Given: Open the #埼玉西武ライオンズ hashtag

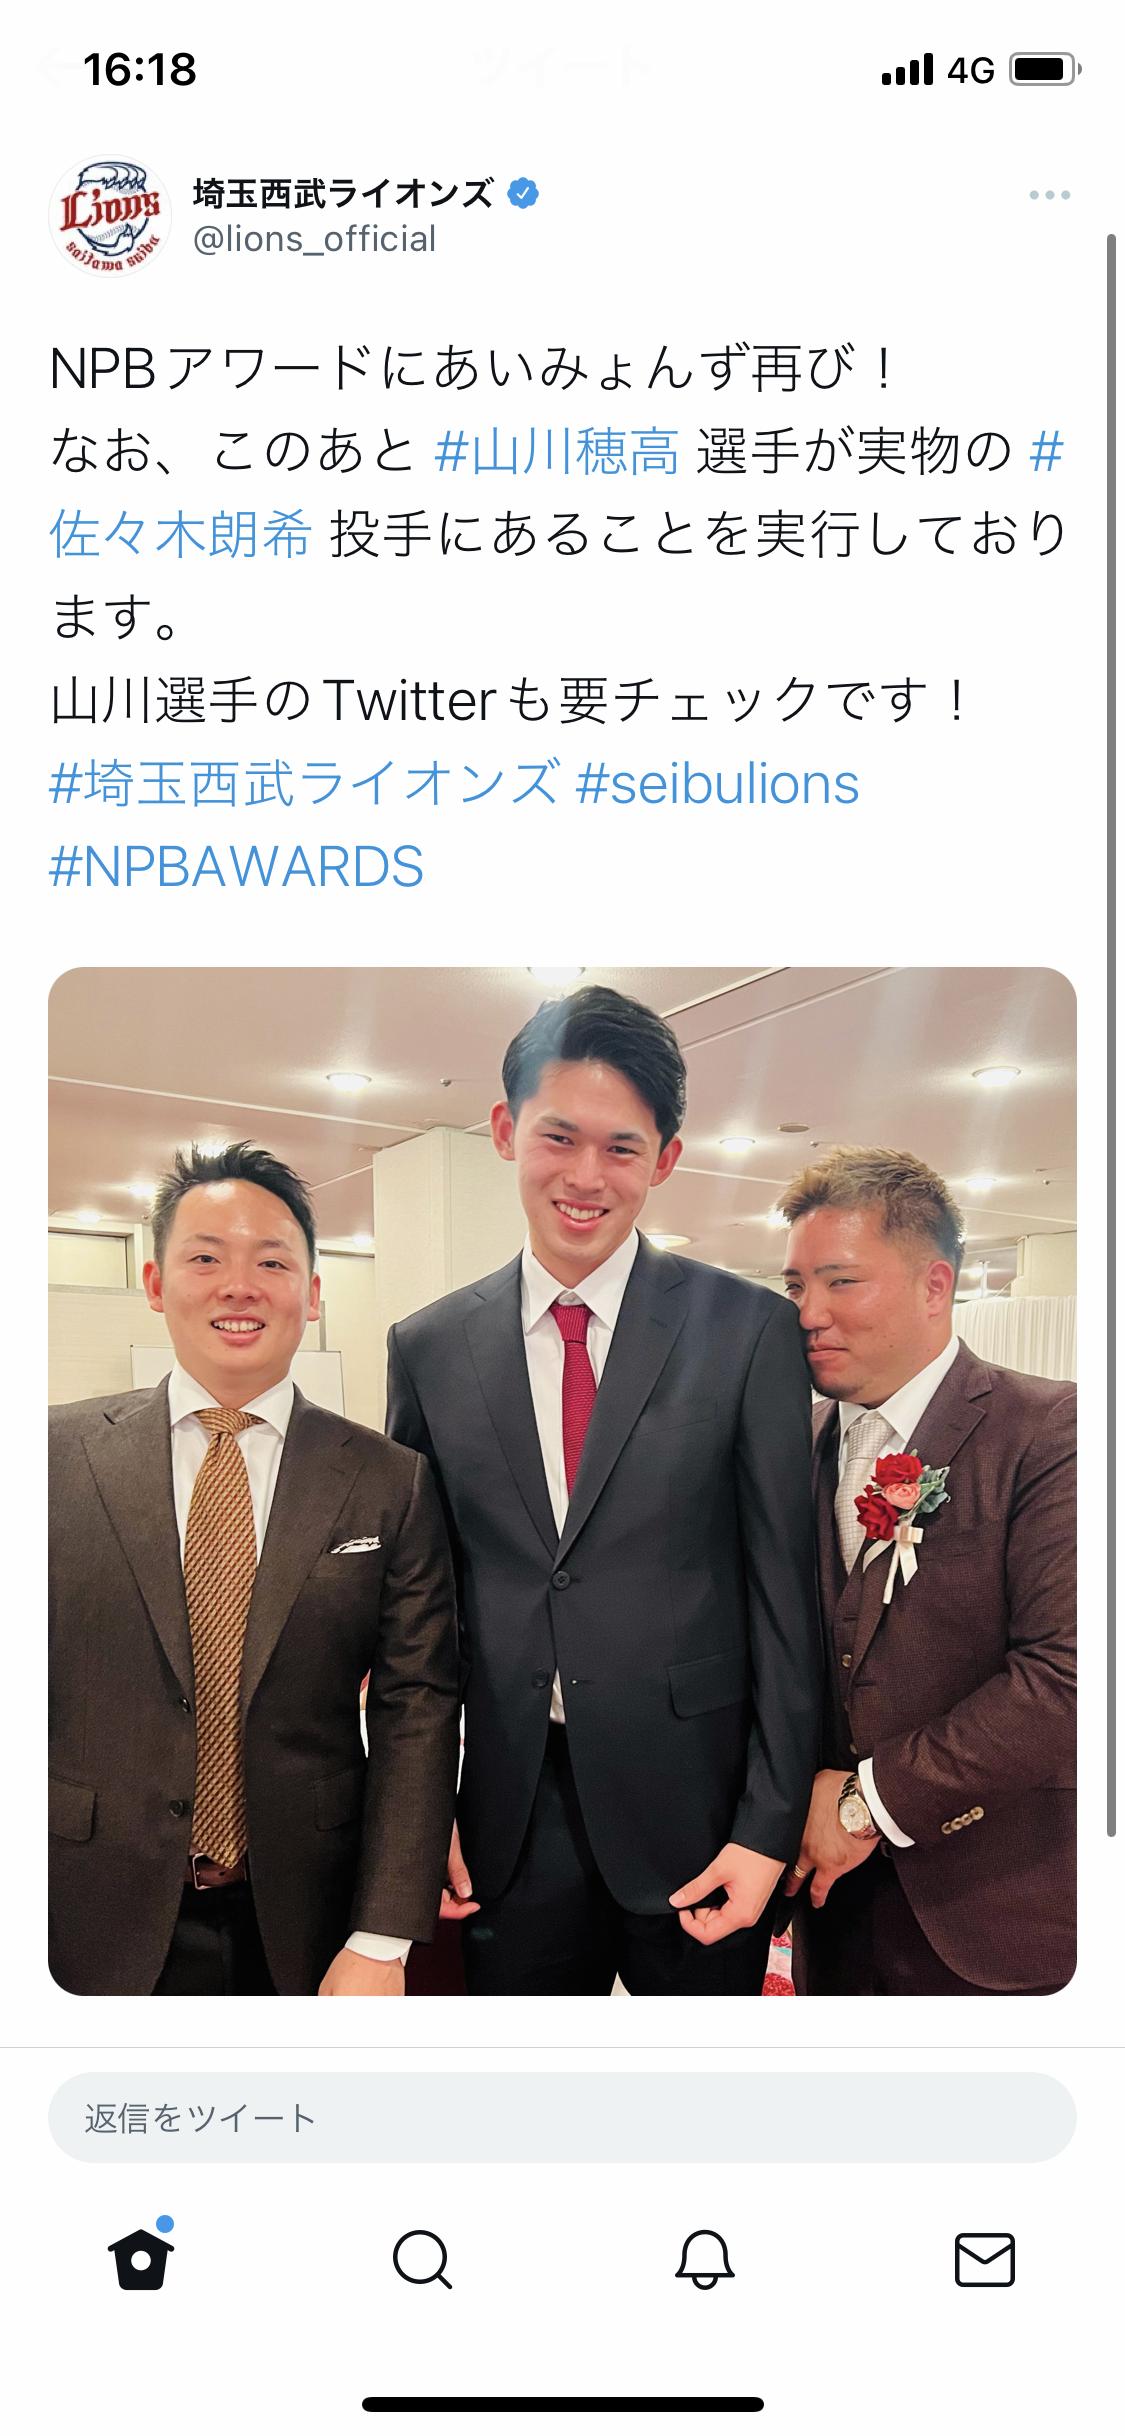Looking at the screenshot, I should pos(304,783).
